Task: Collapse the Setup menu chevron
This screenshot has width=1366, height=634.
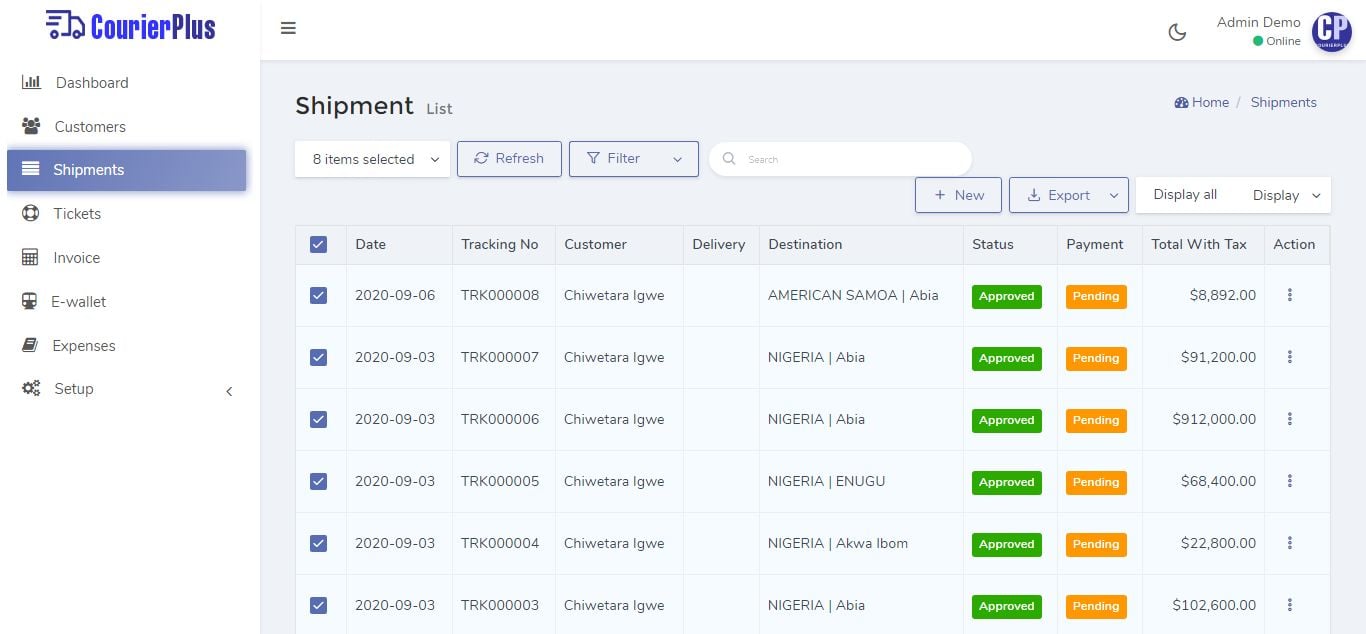Action: (229, 391)
